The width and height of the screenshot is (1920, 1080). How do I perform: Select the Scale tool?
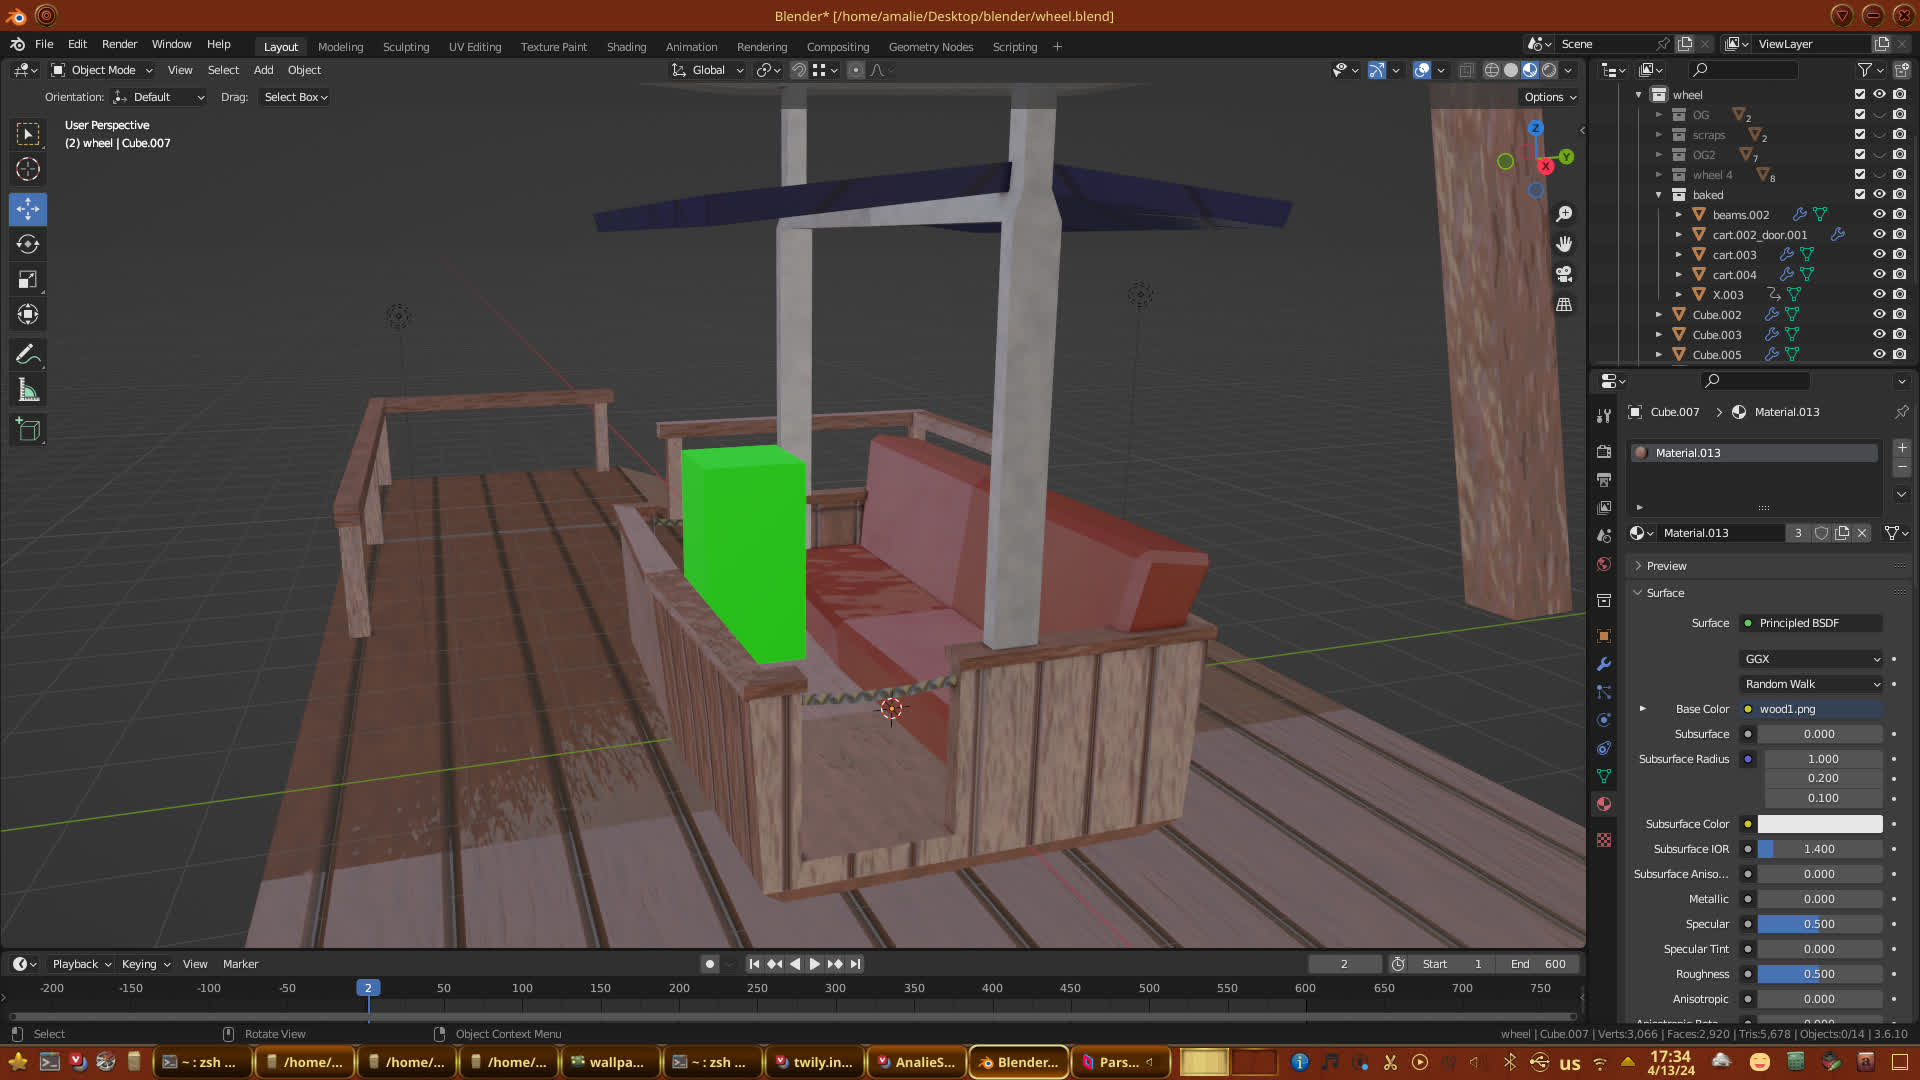(x=28, y=280)
